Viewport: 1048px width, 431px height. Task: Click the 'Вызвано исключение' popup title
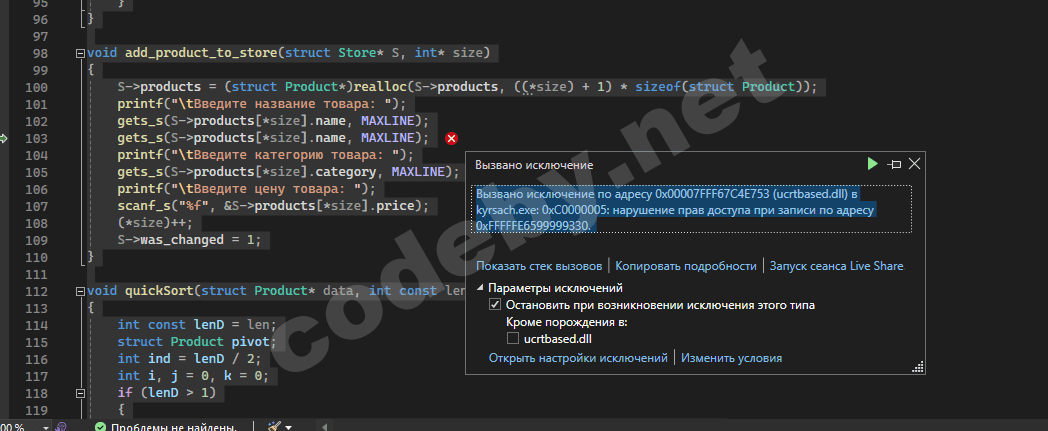point(533,164)
